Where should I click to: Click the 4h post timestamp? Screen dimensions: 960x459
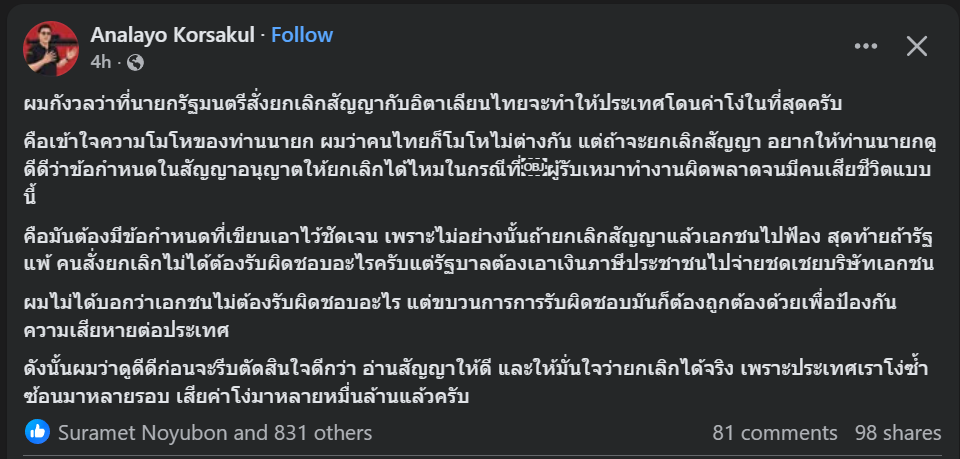tap(100, 62)
